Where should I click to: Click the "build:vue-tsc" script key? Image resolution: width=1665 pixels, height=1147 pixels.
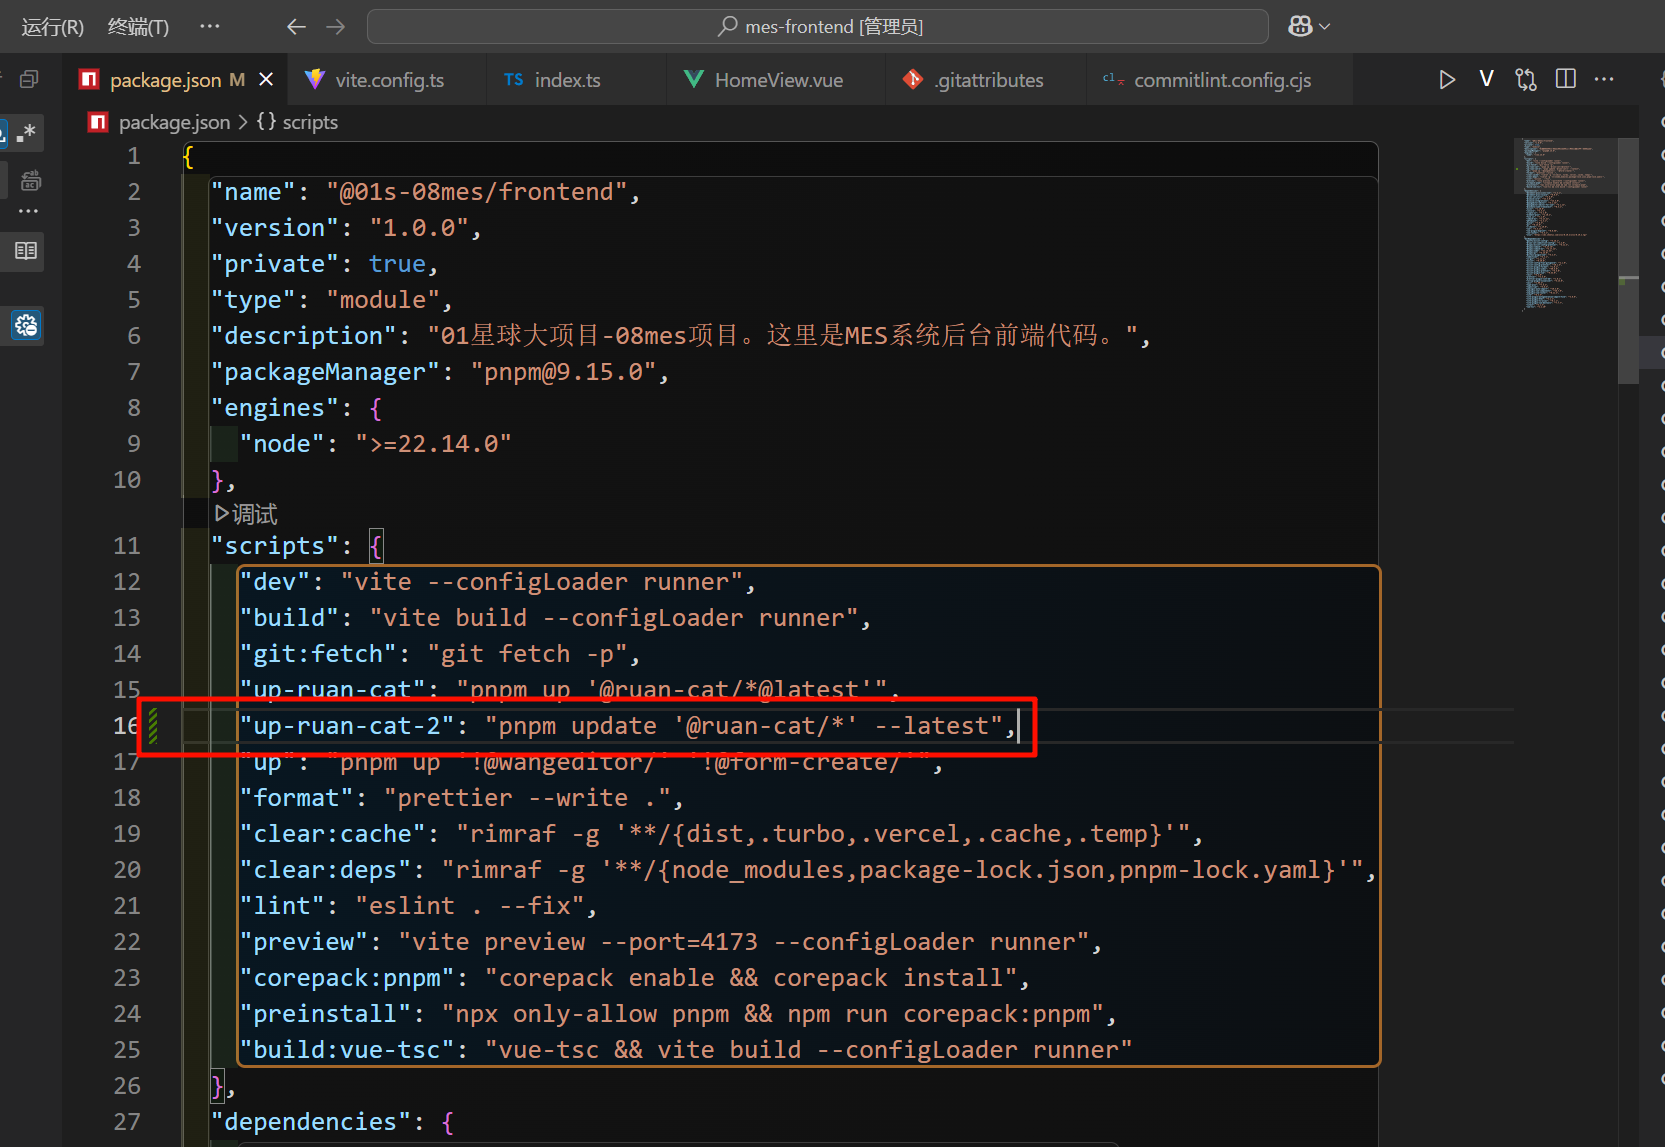point(347,1050)
